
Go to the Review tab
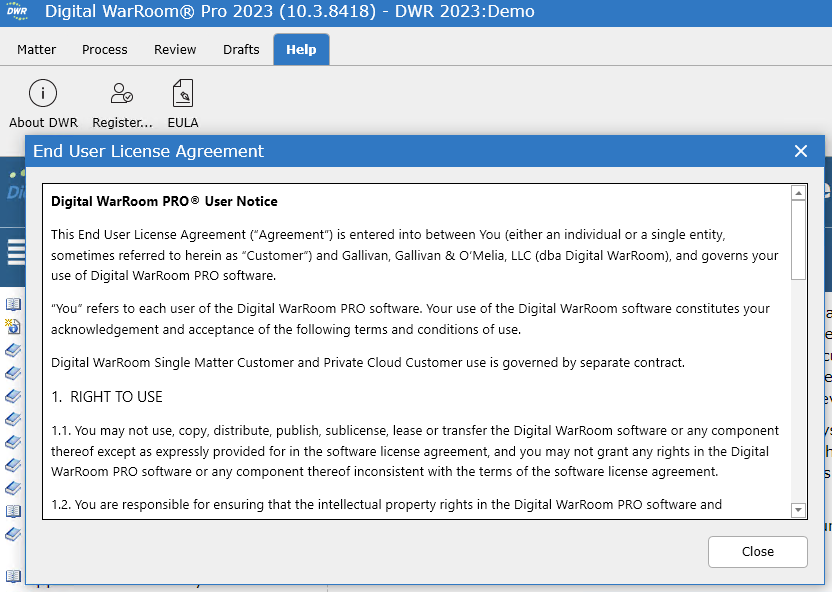[175, 49]
